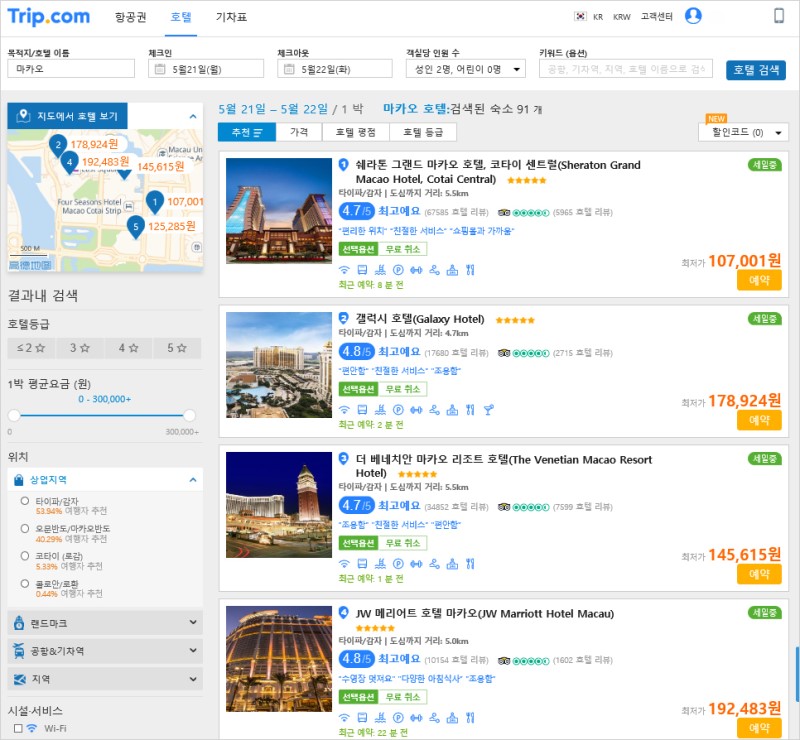Select the 오문반도/마카오반도 radio button

coord(24,528)
